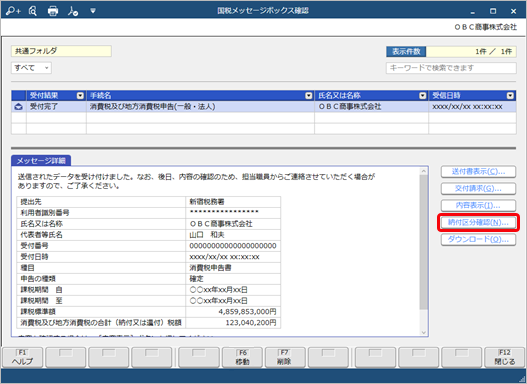Image resolution: width=527 pixels, height=384 pixels.
Task: Click the 受付結果 column header
Action: 56,96
